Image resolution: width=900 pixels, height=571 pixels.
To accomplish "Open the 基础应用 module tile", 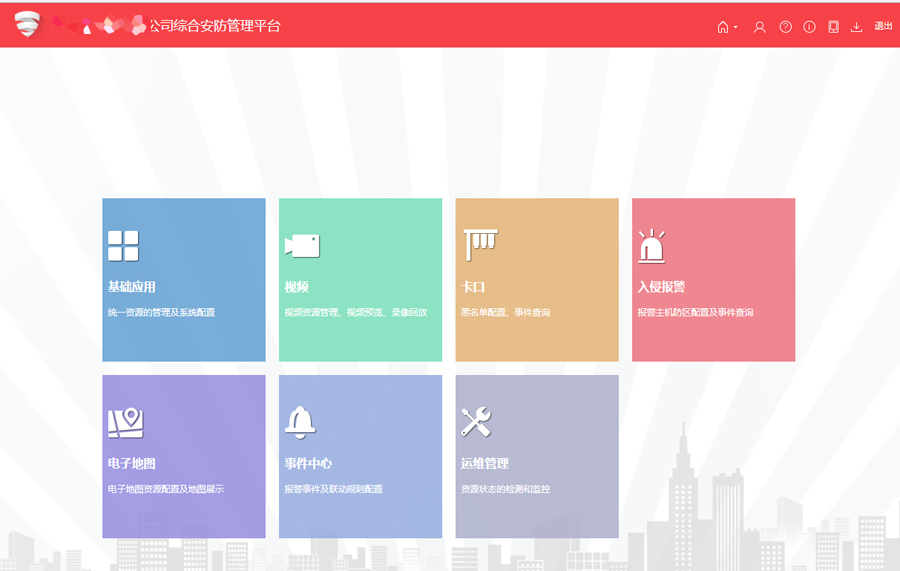I will click(183, 280).
